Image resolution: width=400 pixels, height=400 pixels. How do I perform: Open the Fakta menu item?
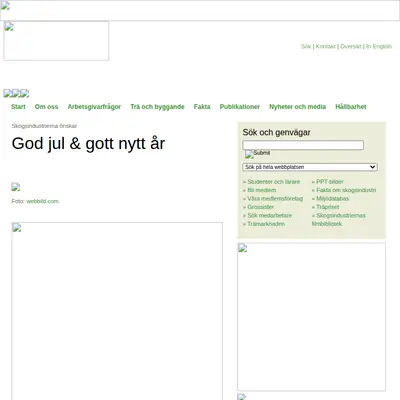(202, 107)
